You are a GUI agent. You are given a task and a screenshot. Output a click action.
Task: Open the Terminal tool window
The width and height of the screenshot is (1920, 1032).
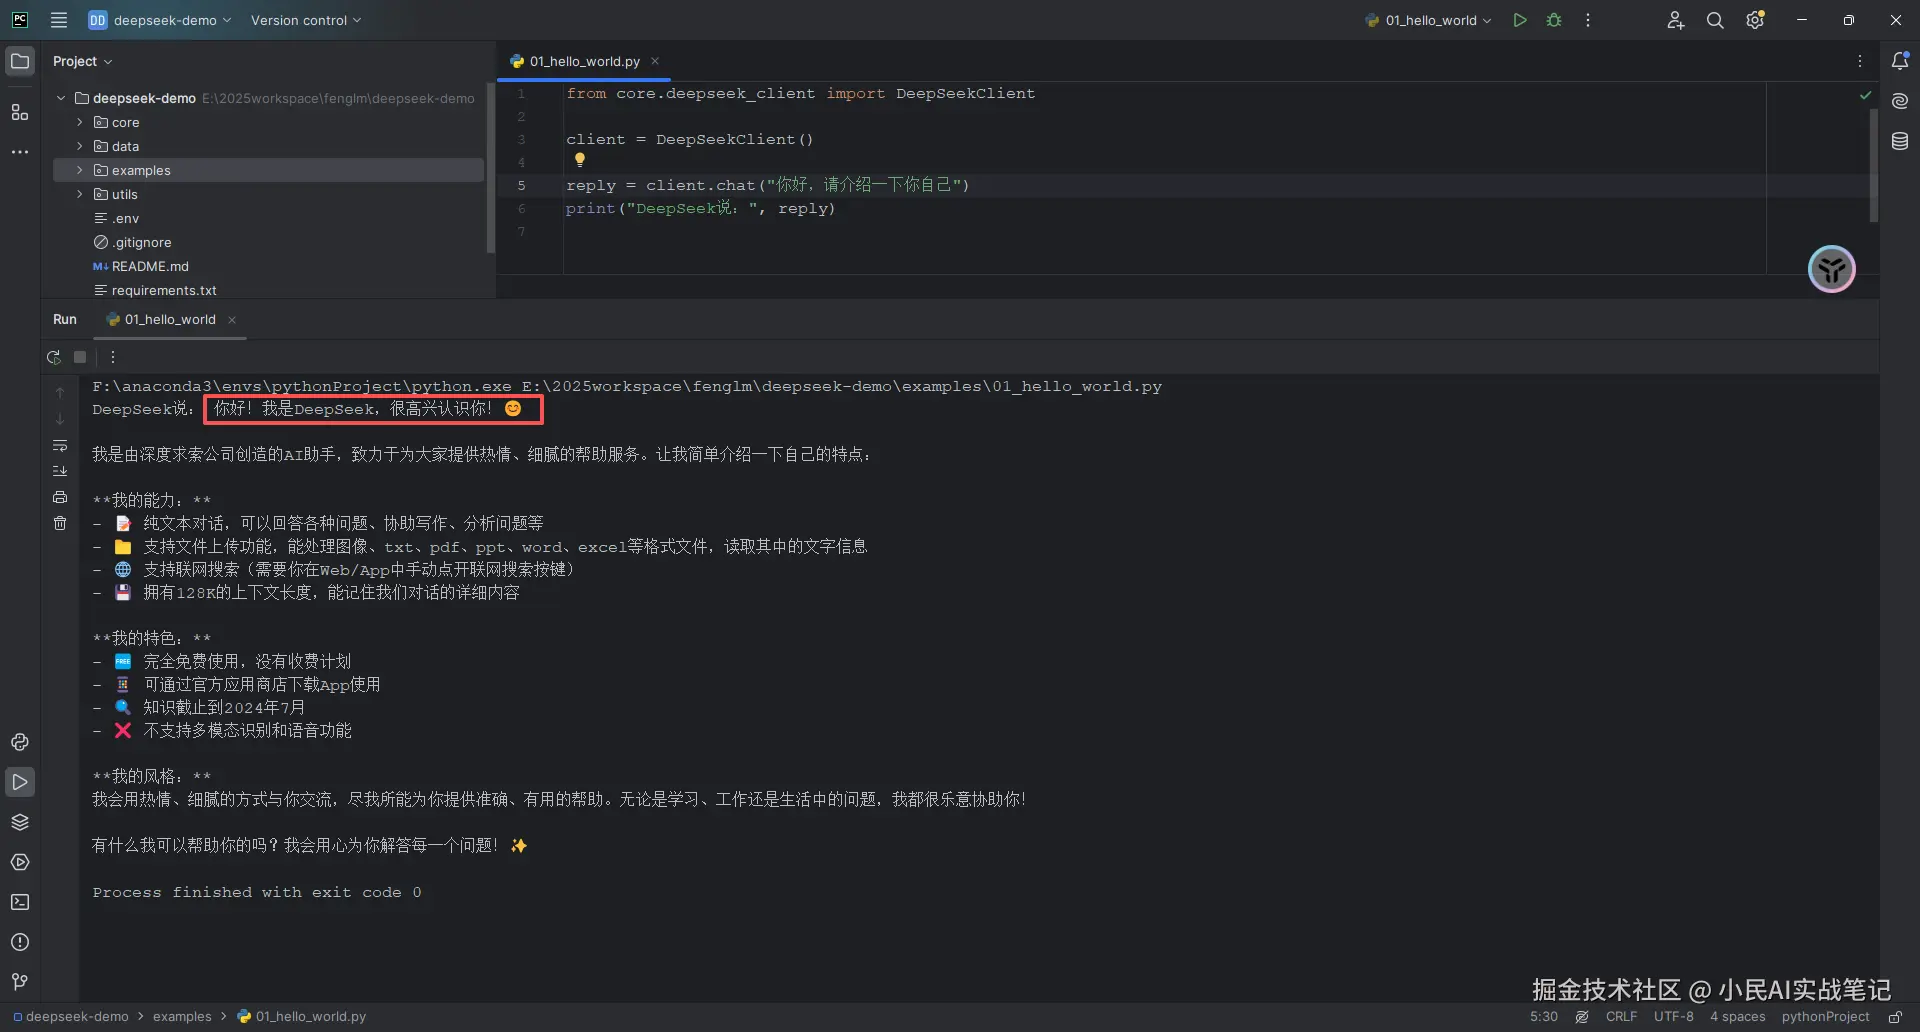point(20,902)
